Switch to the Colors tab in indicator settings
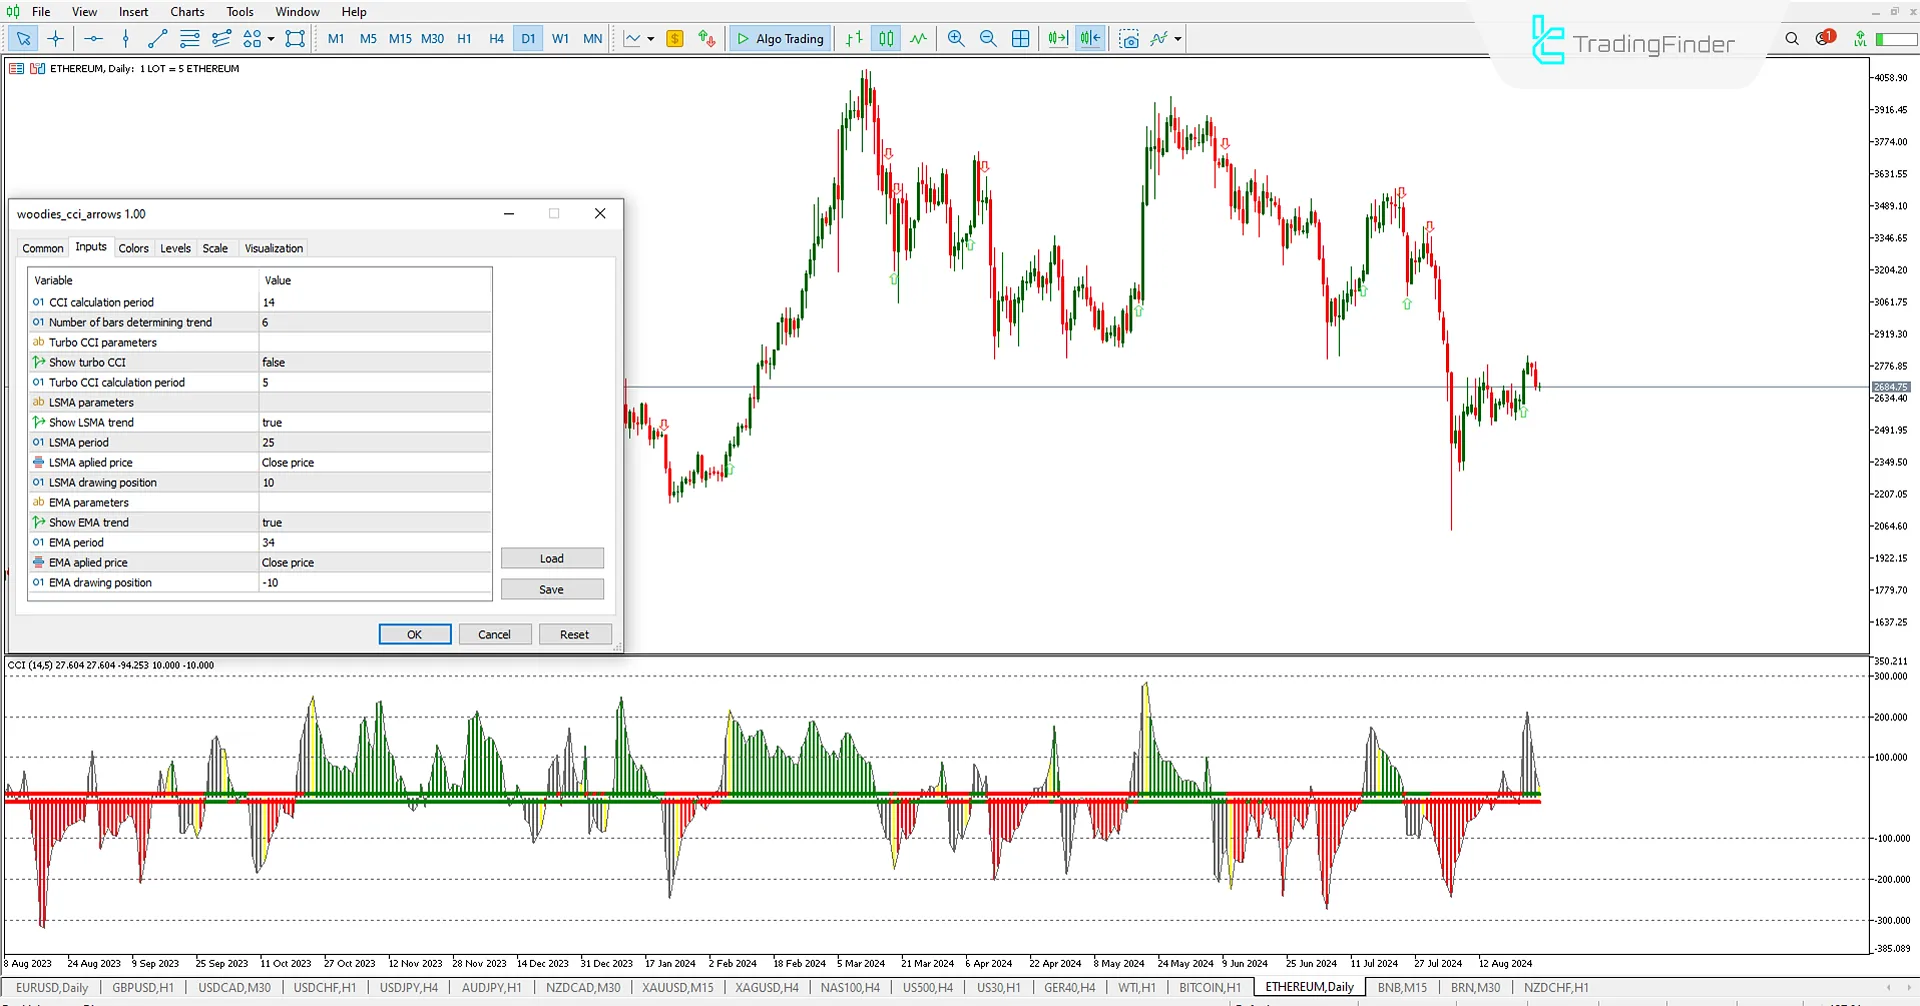The width and height of the screenshot is (1920, 1006). [133, 247]
